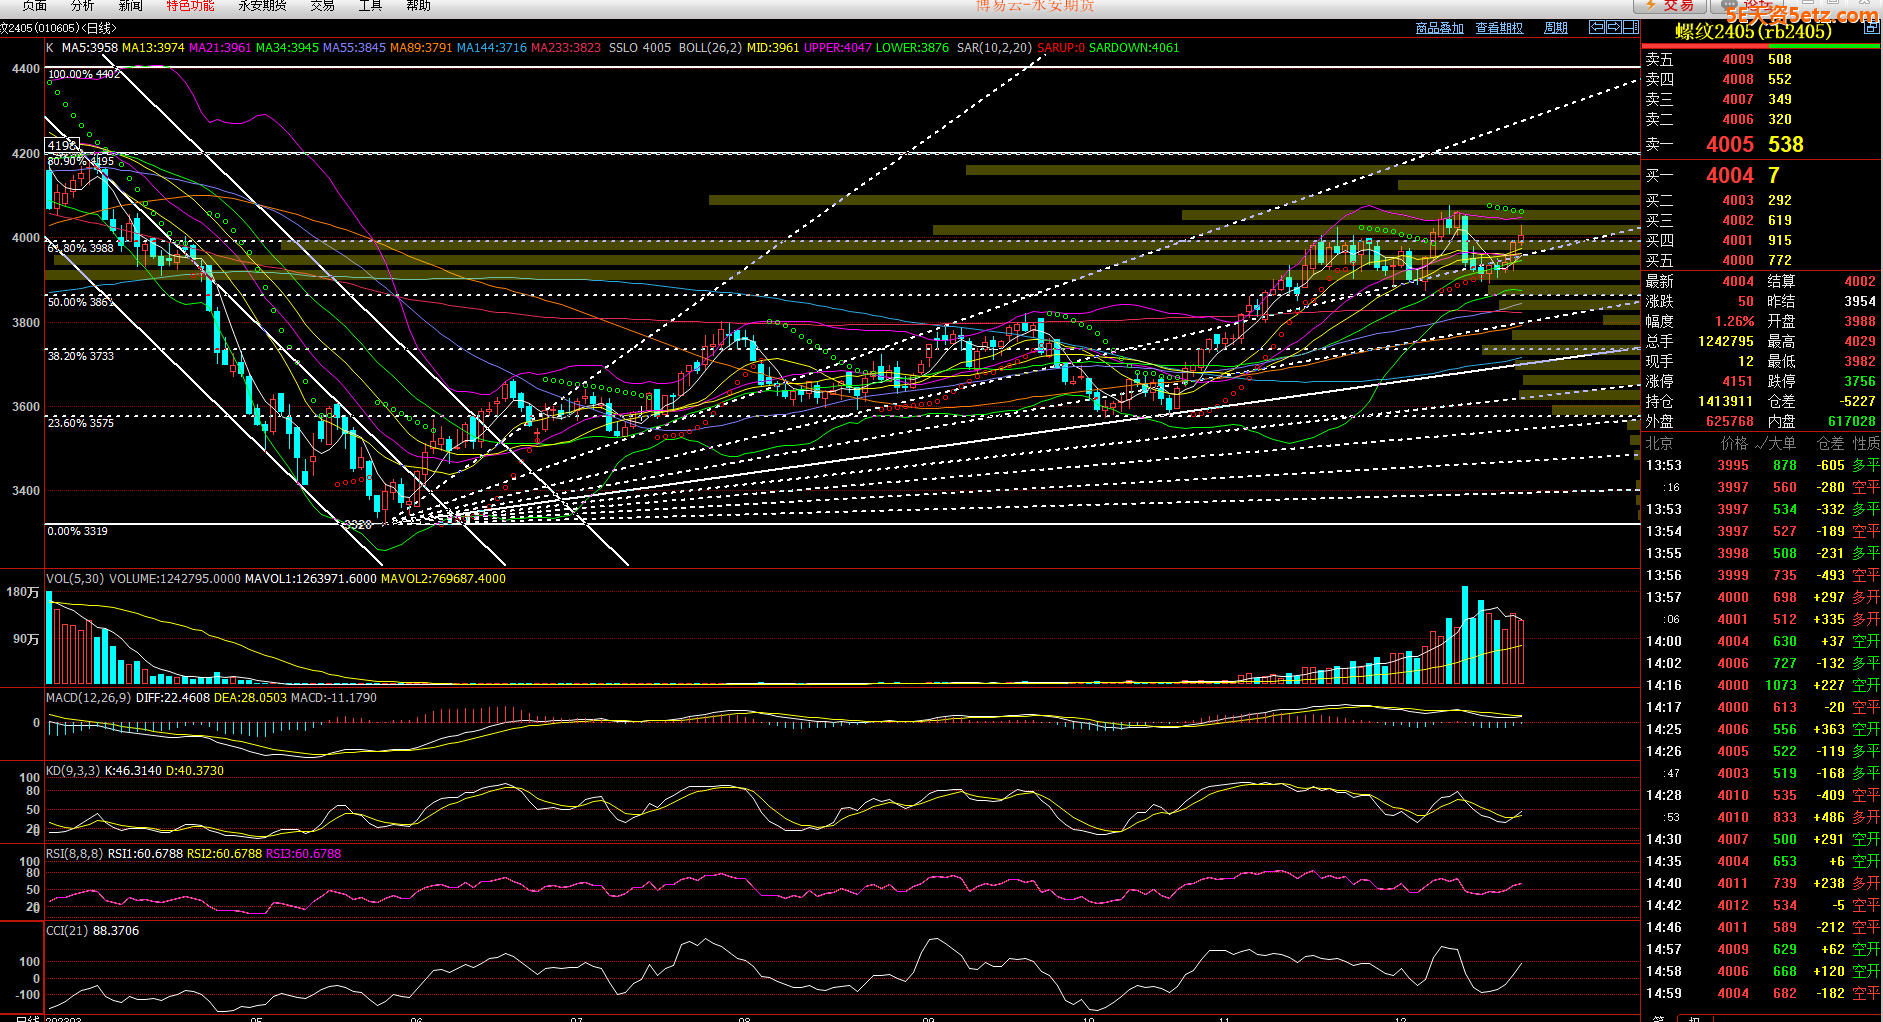Click the left arrow navigation icon
The height and width of the screenshot is (1022, 1883).
coord(1597,27)
